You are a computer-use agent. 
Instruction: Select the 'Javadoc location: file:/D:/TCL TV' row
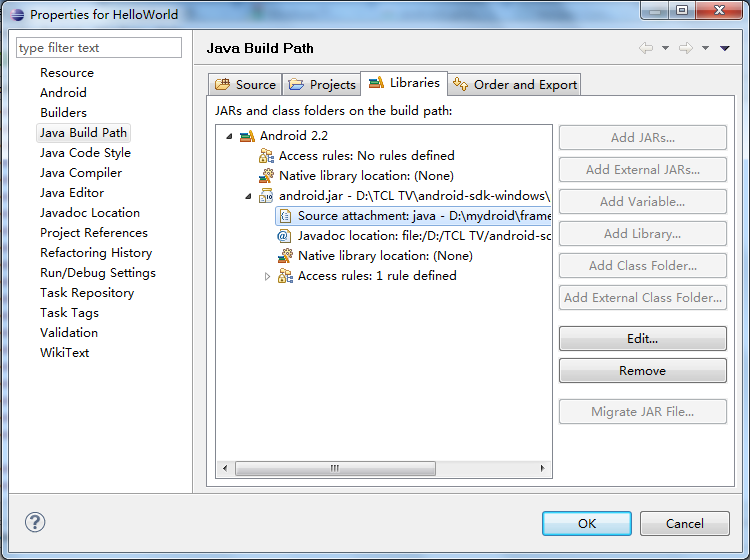[414, 236]
